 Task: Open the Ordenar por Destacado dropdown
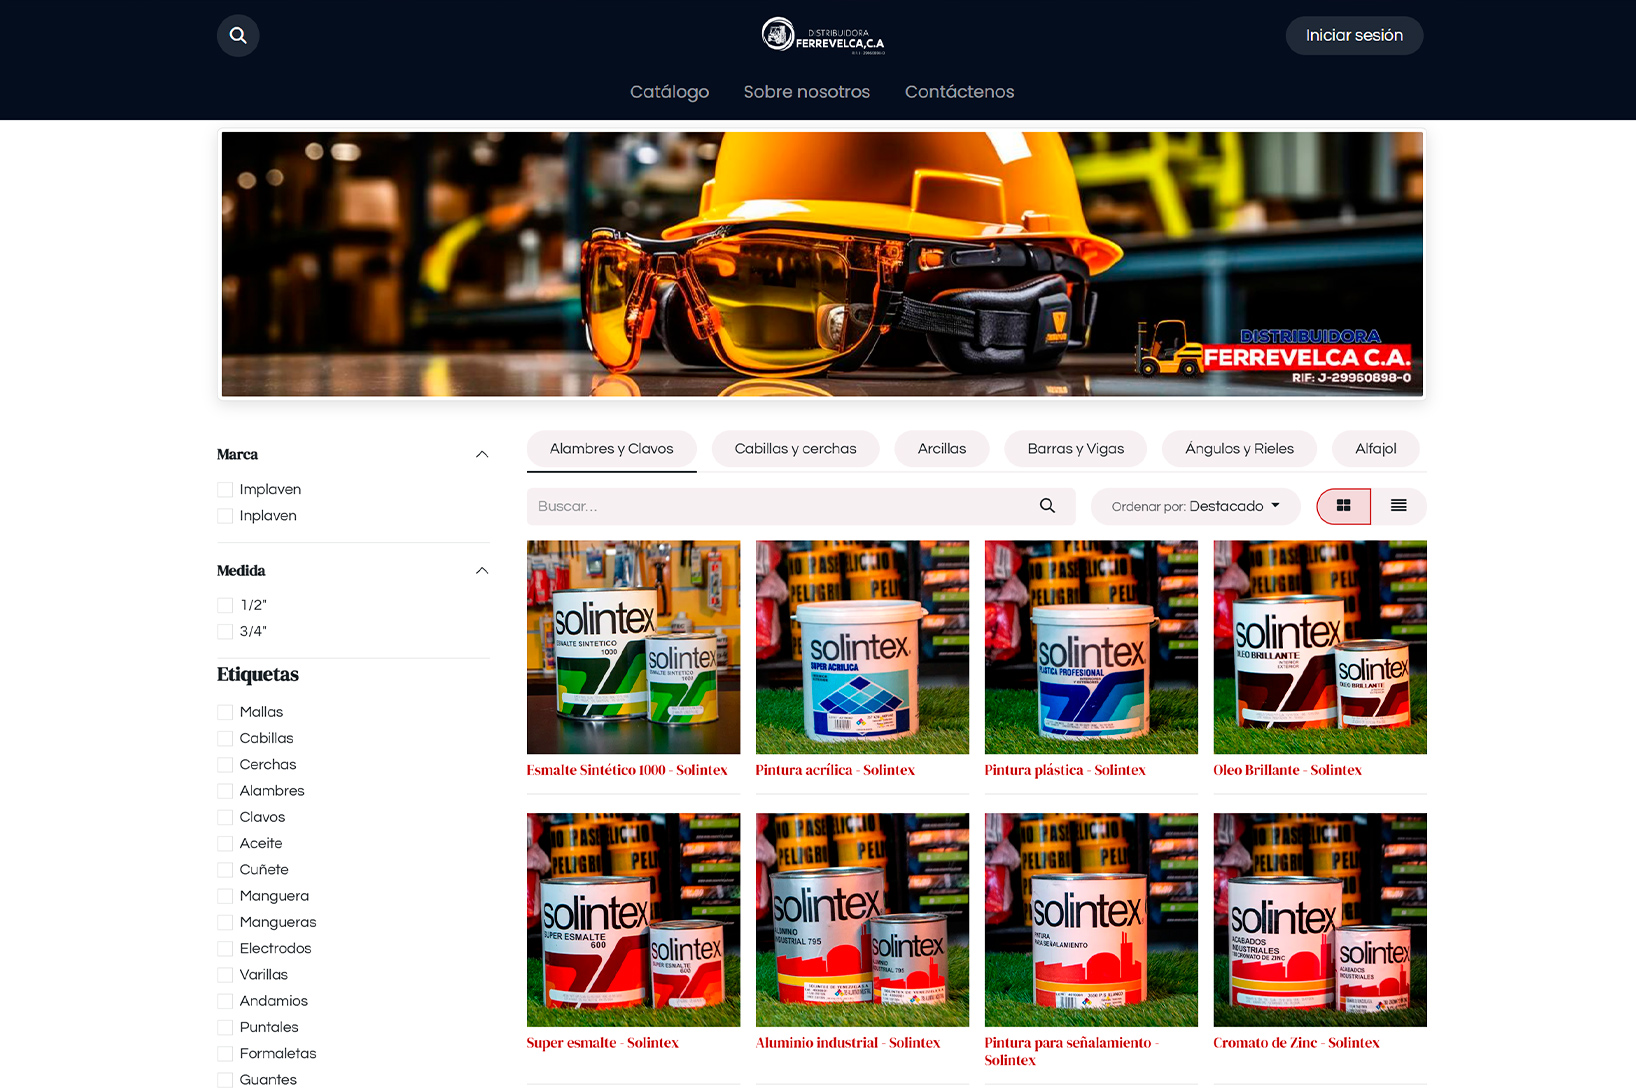coord(1195,507)
